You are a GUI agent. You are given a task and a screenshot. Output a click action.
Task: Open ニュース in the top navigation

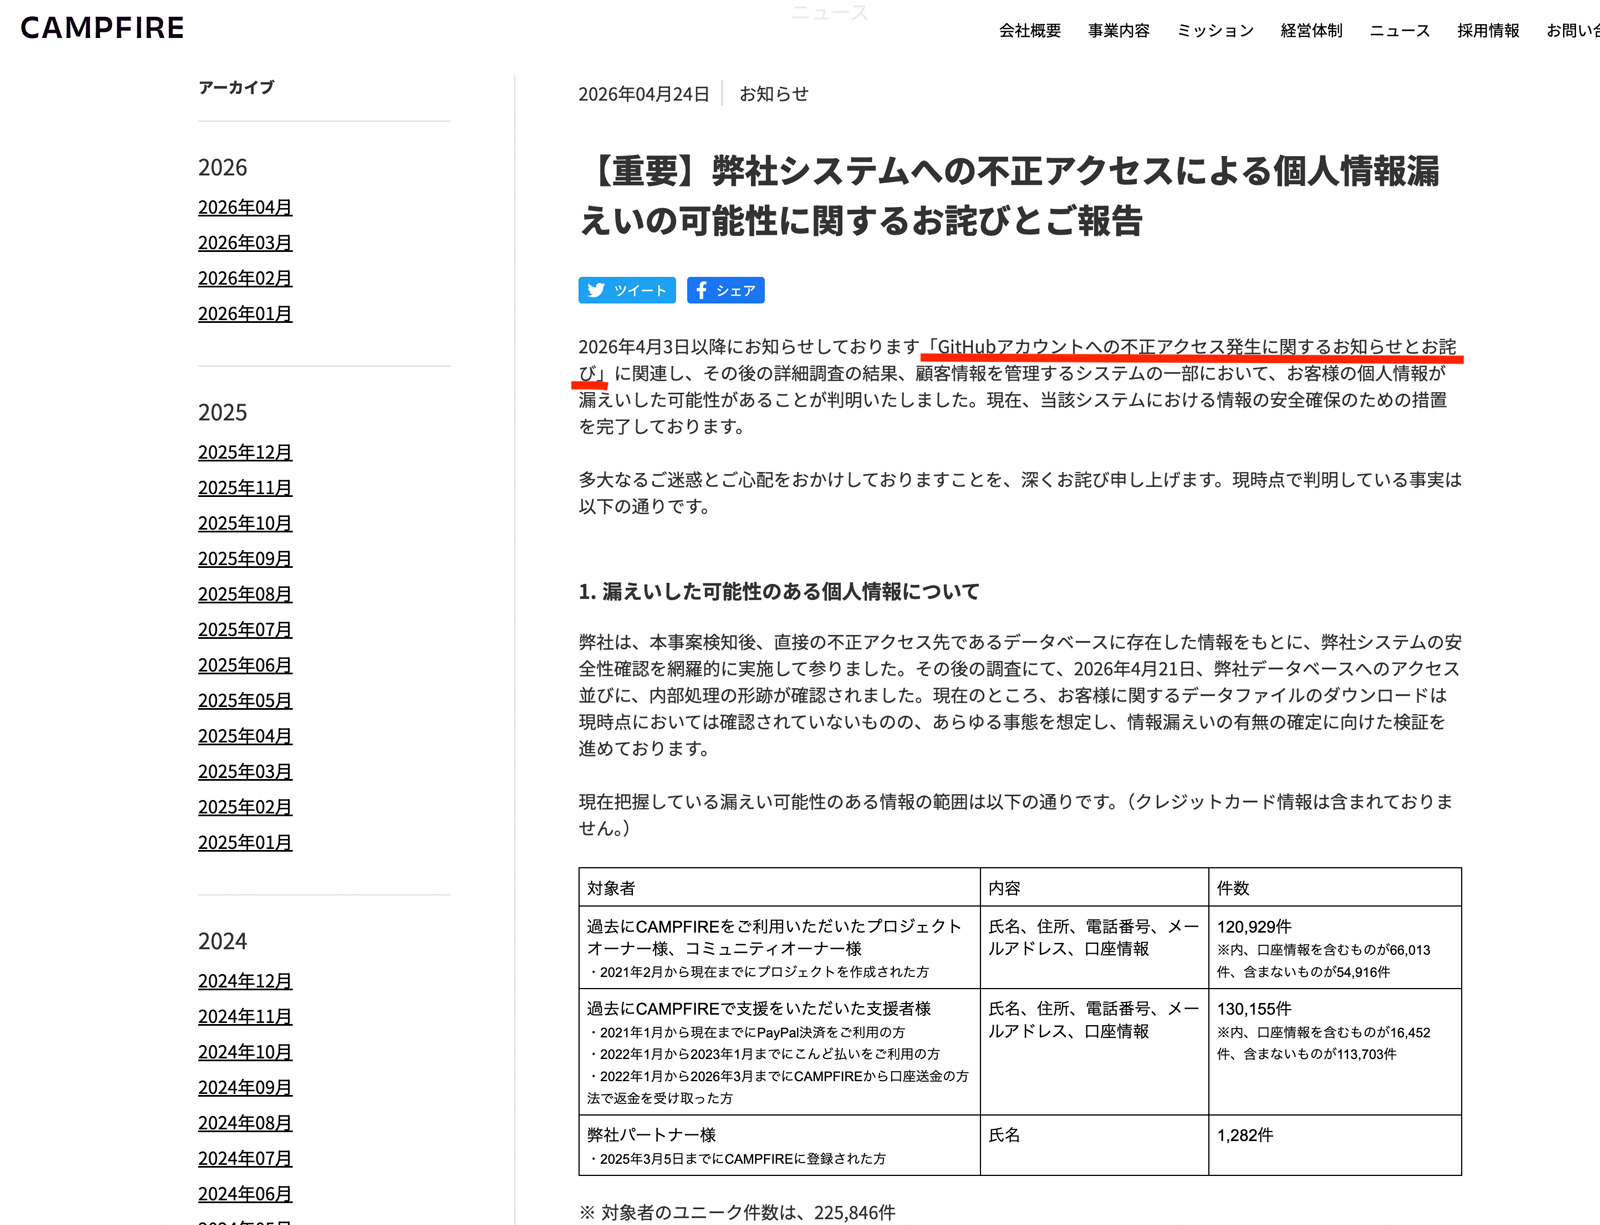pos(1399,31)
